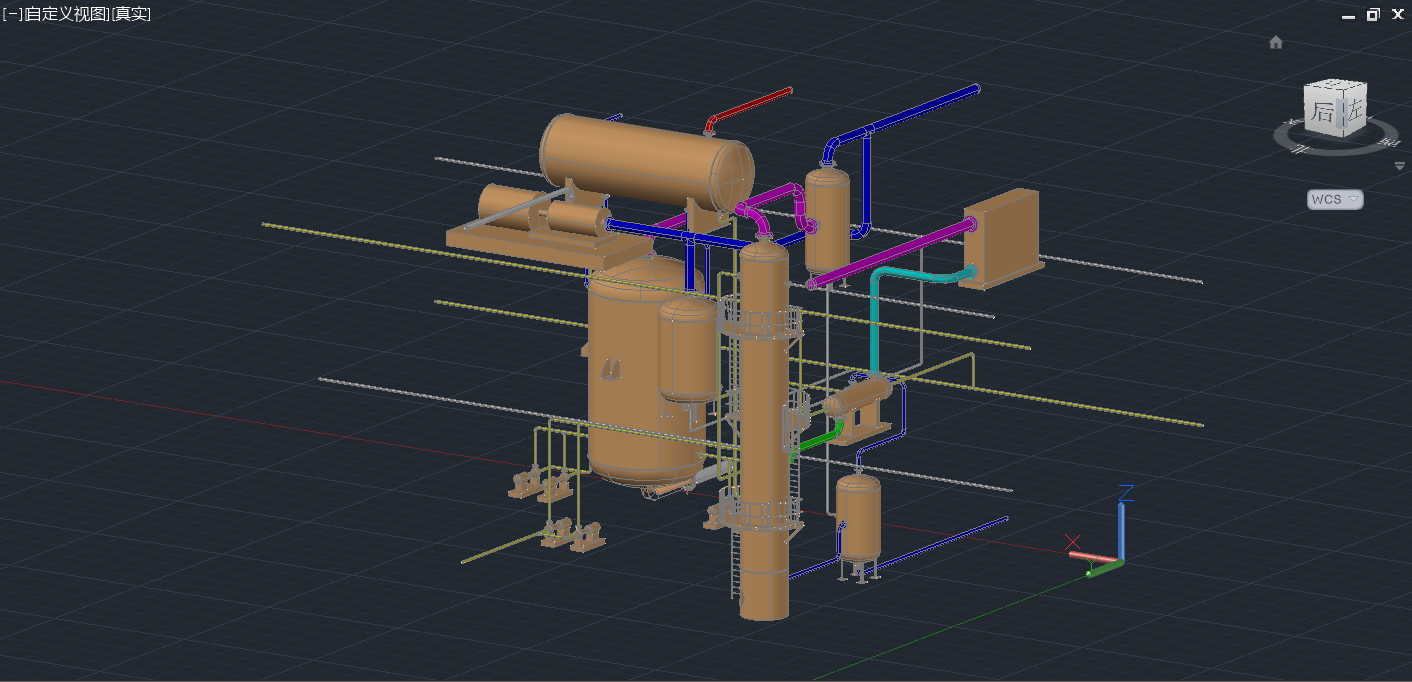Minimize the drawing viewport window

pyautogui.click(x=1348, y=15)
